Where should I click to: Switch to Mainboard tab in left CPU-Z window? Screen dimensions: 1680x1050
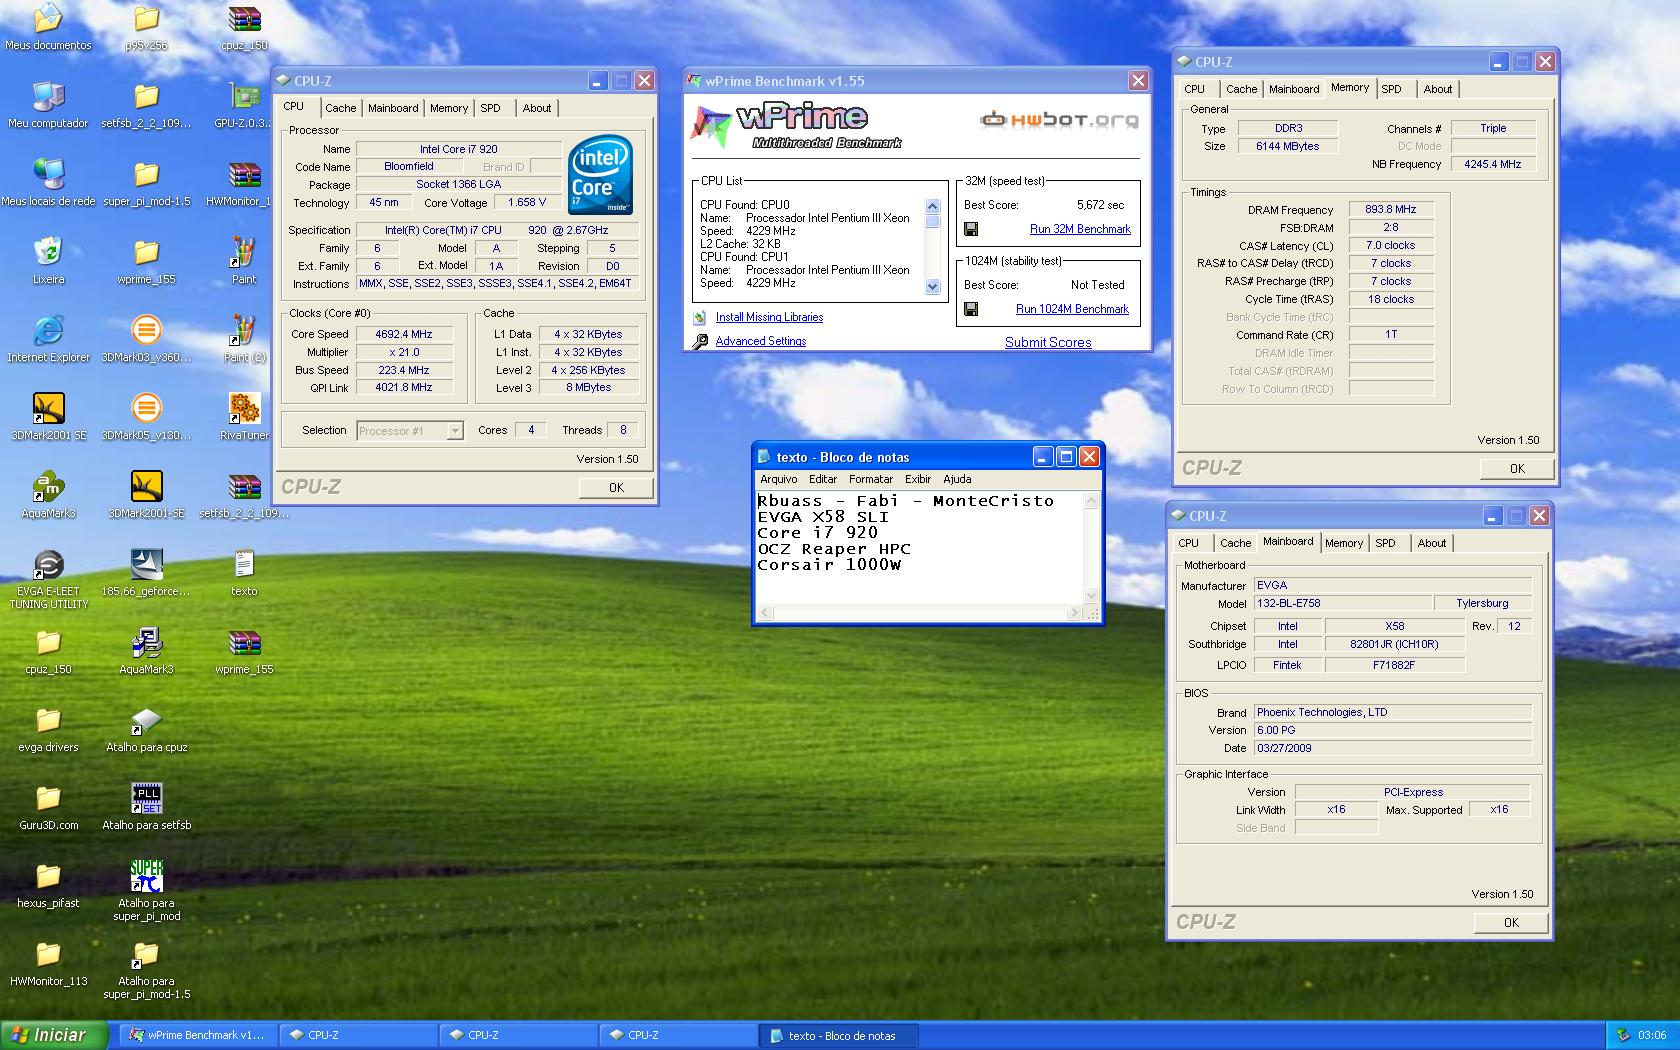393,108
